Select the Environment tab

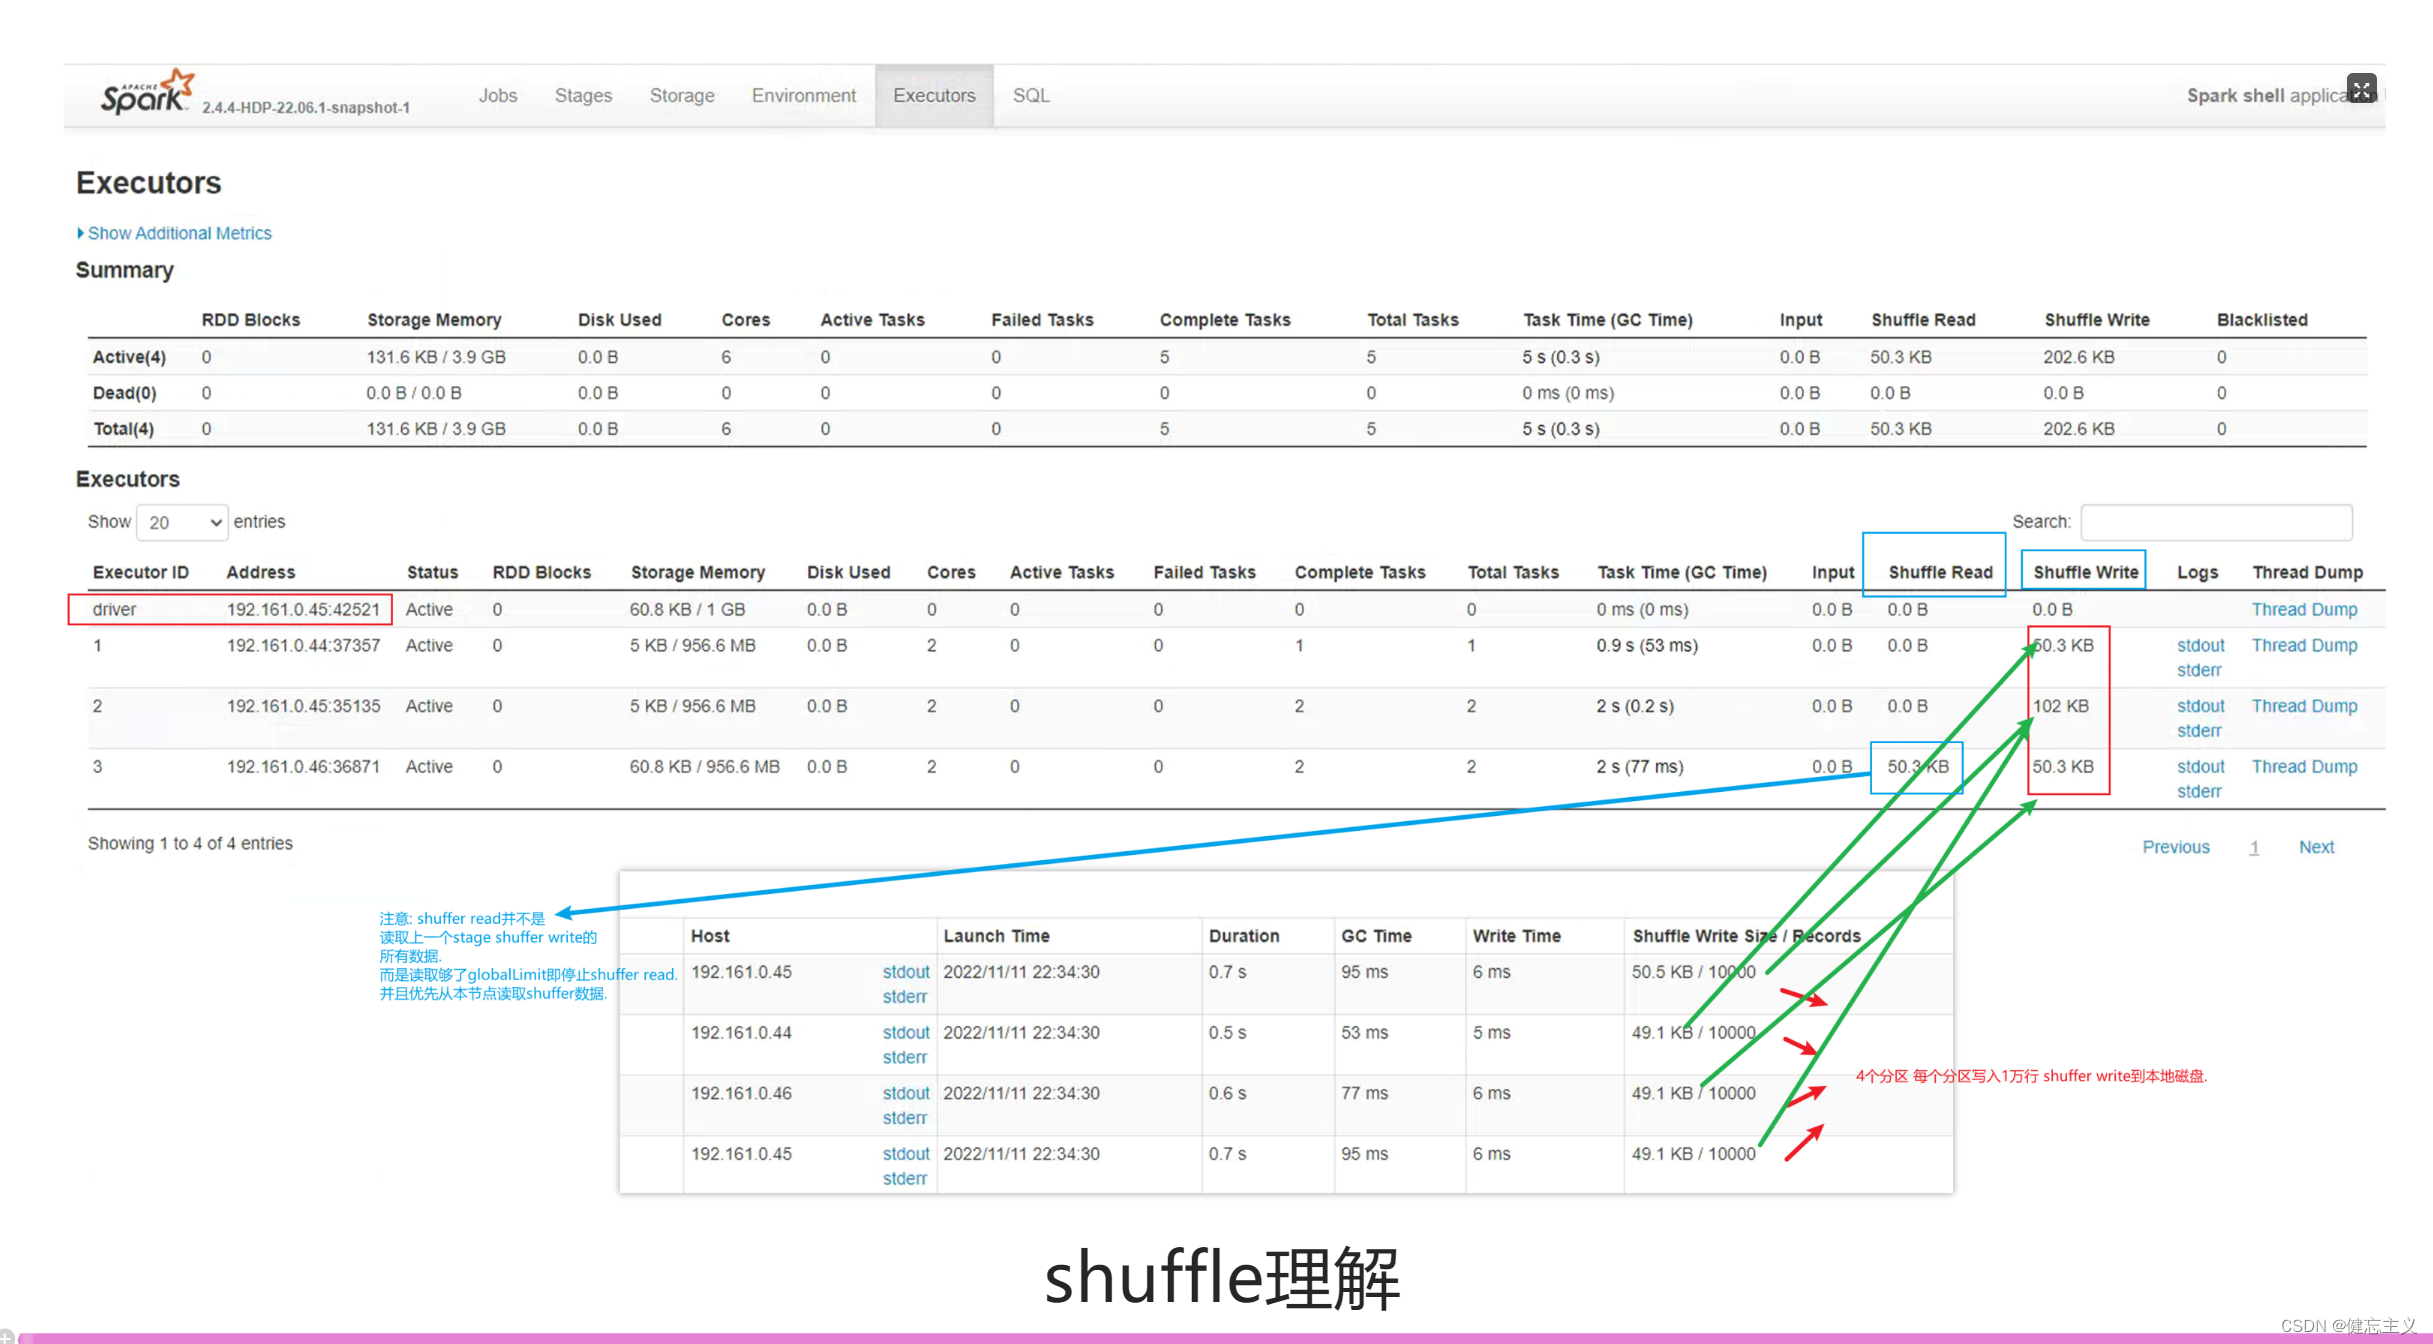pos(803,95)
